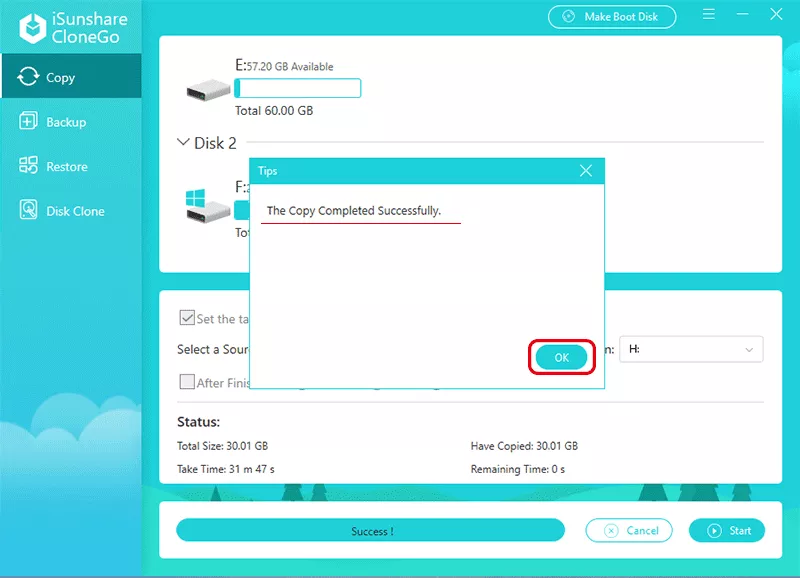The width and height of the screenshot is (800, 578).
Task: Switch to the Backup tab
Action: pyautogui.click(x=66, y=122)
